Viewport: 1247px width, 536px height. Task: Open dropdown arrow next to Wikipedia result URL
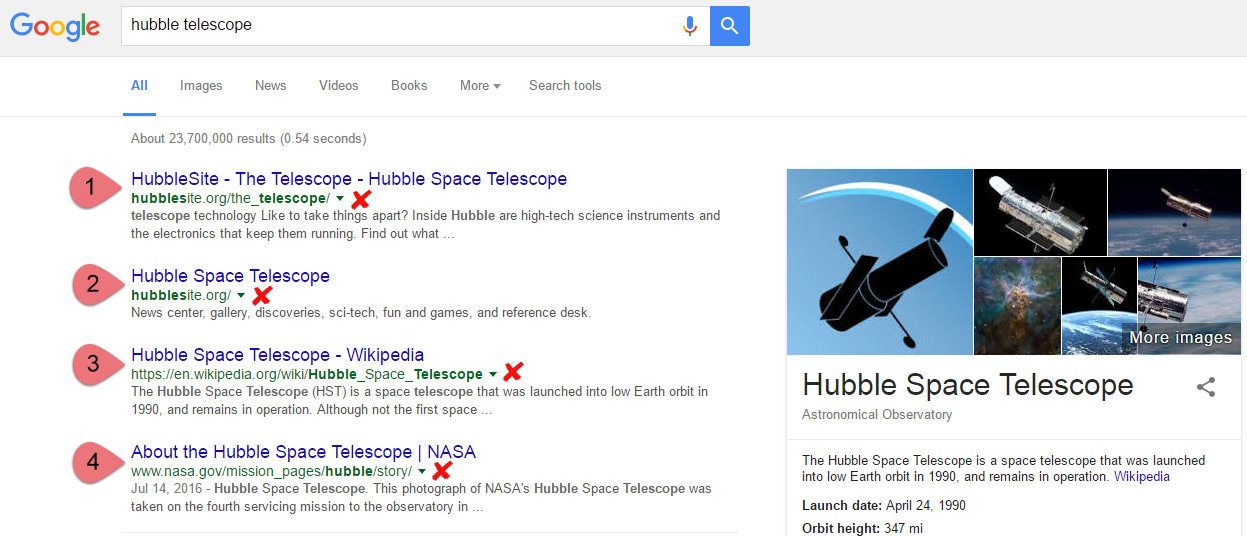pyautogui.click(x=493, y=375)
